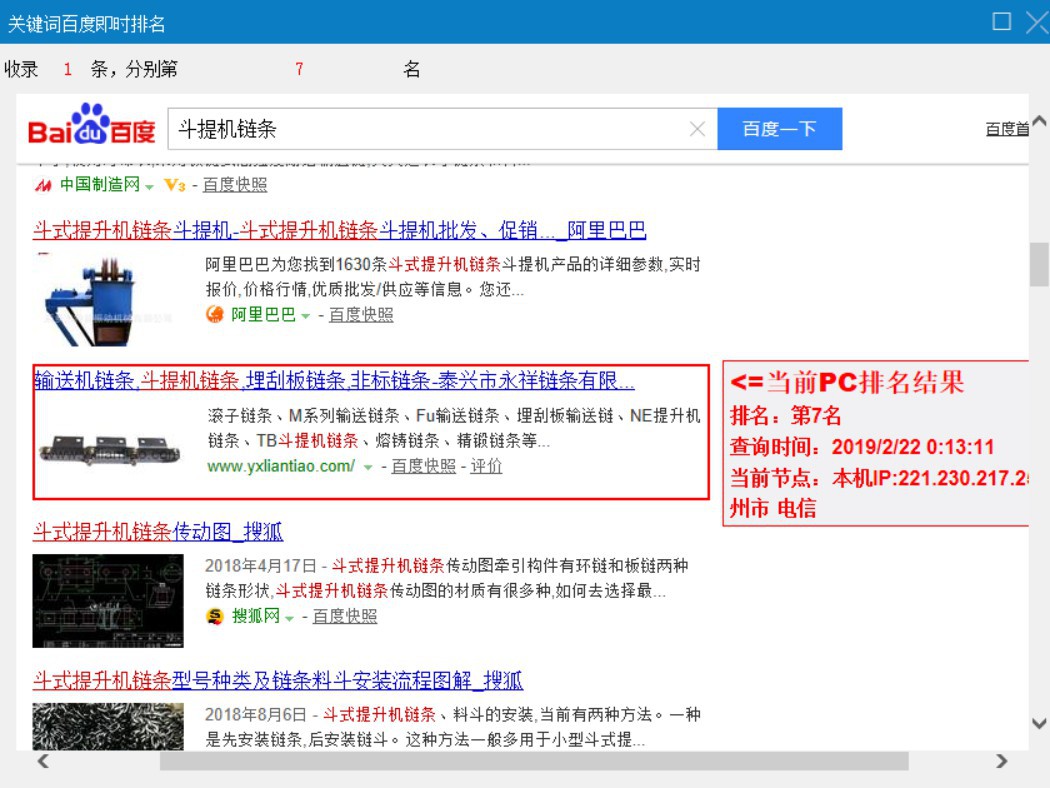Click the vertical scrollbar thumb
The height and width of the screenshot is (788, 1050).
[x=1039, y=264]
